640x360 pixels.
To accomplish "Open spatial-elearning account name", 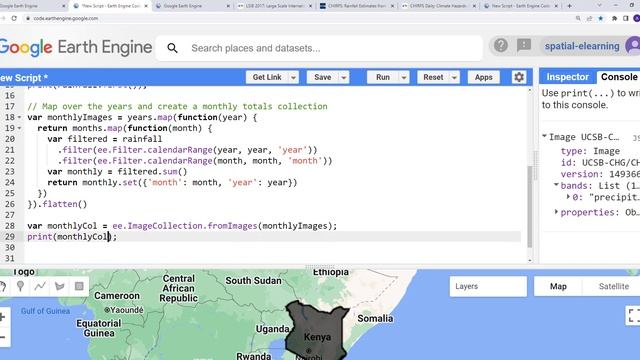I will click(x=582, y=46).
